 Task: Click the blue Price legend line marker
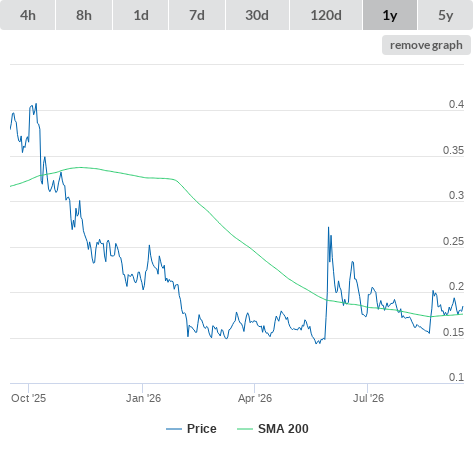point(174,429)
